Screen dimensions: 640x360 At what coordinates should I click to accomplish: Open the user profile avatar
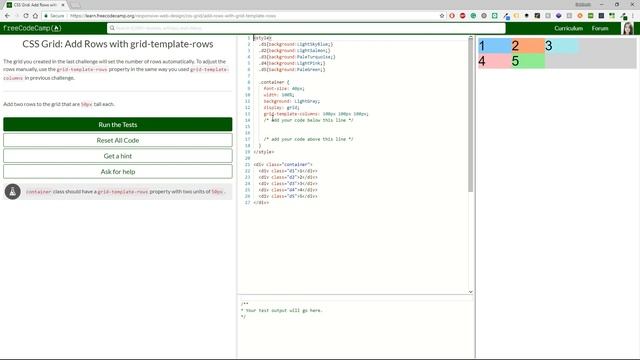pos(628,28)
